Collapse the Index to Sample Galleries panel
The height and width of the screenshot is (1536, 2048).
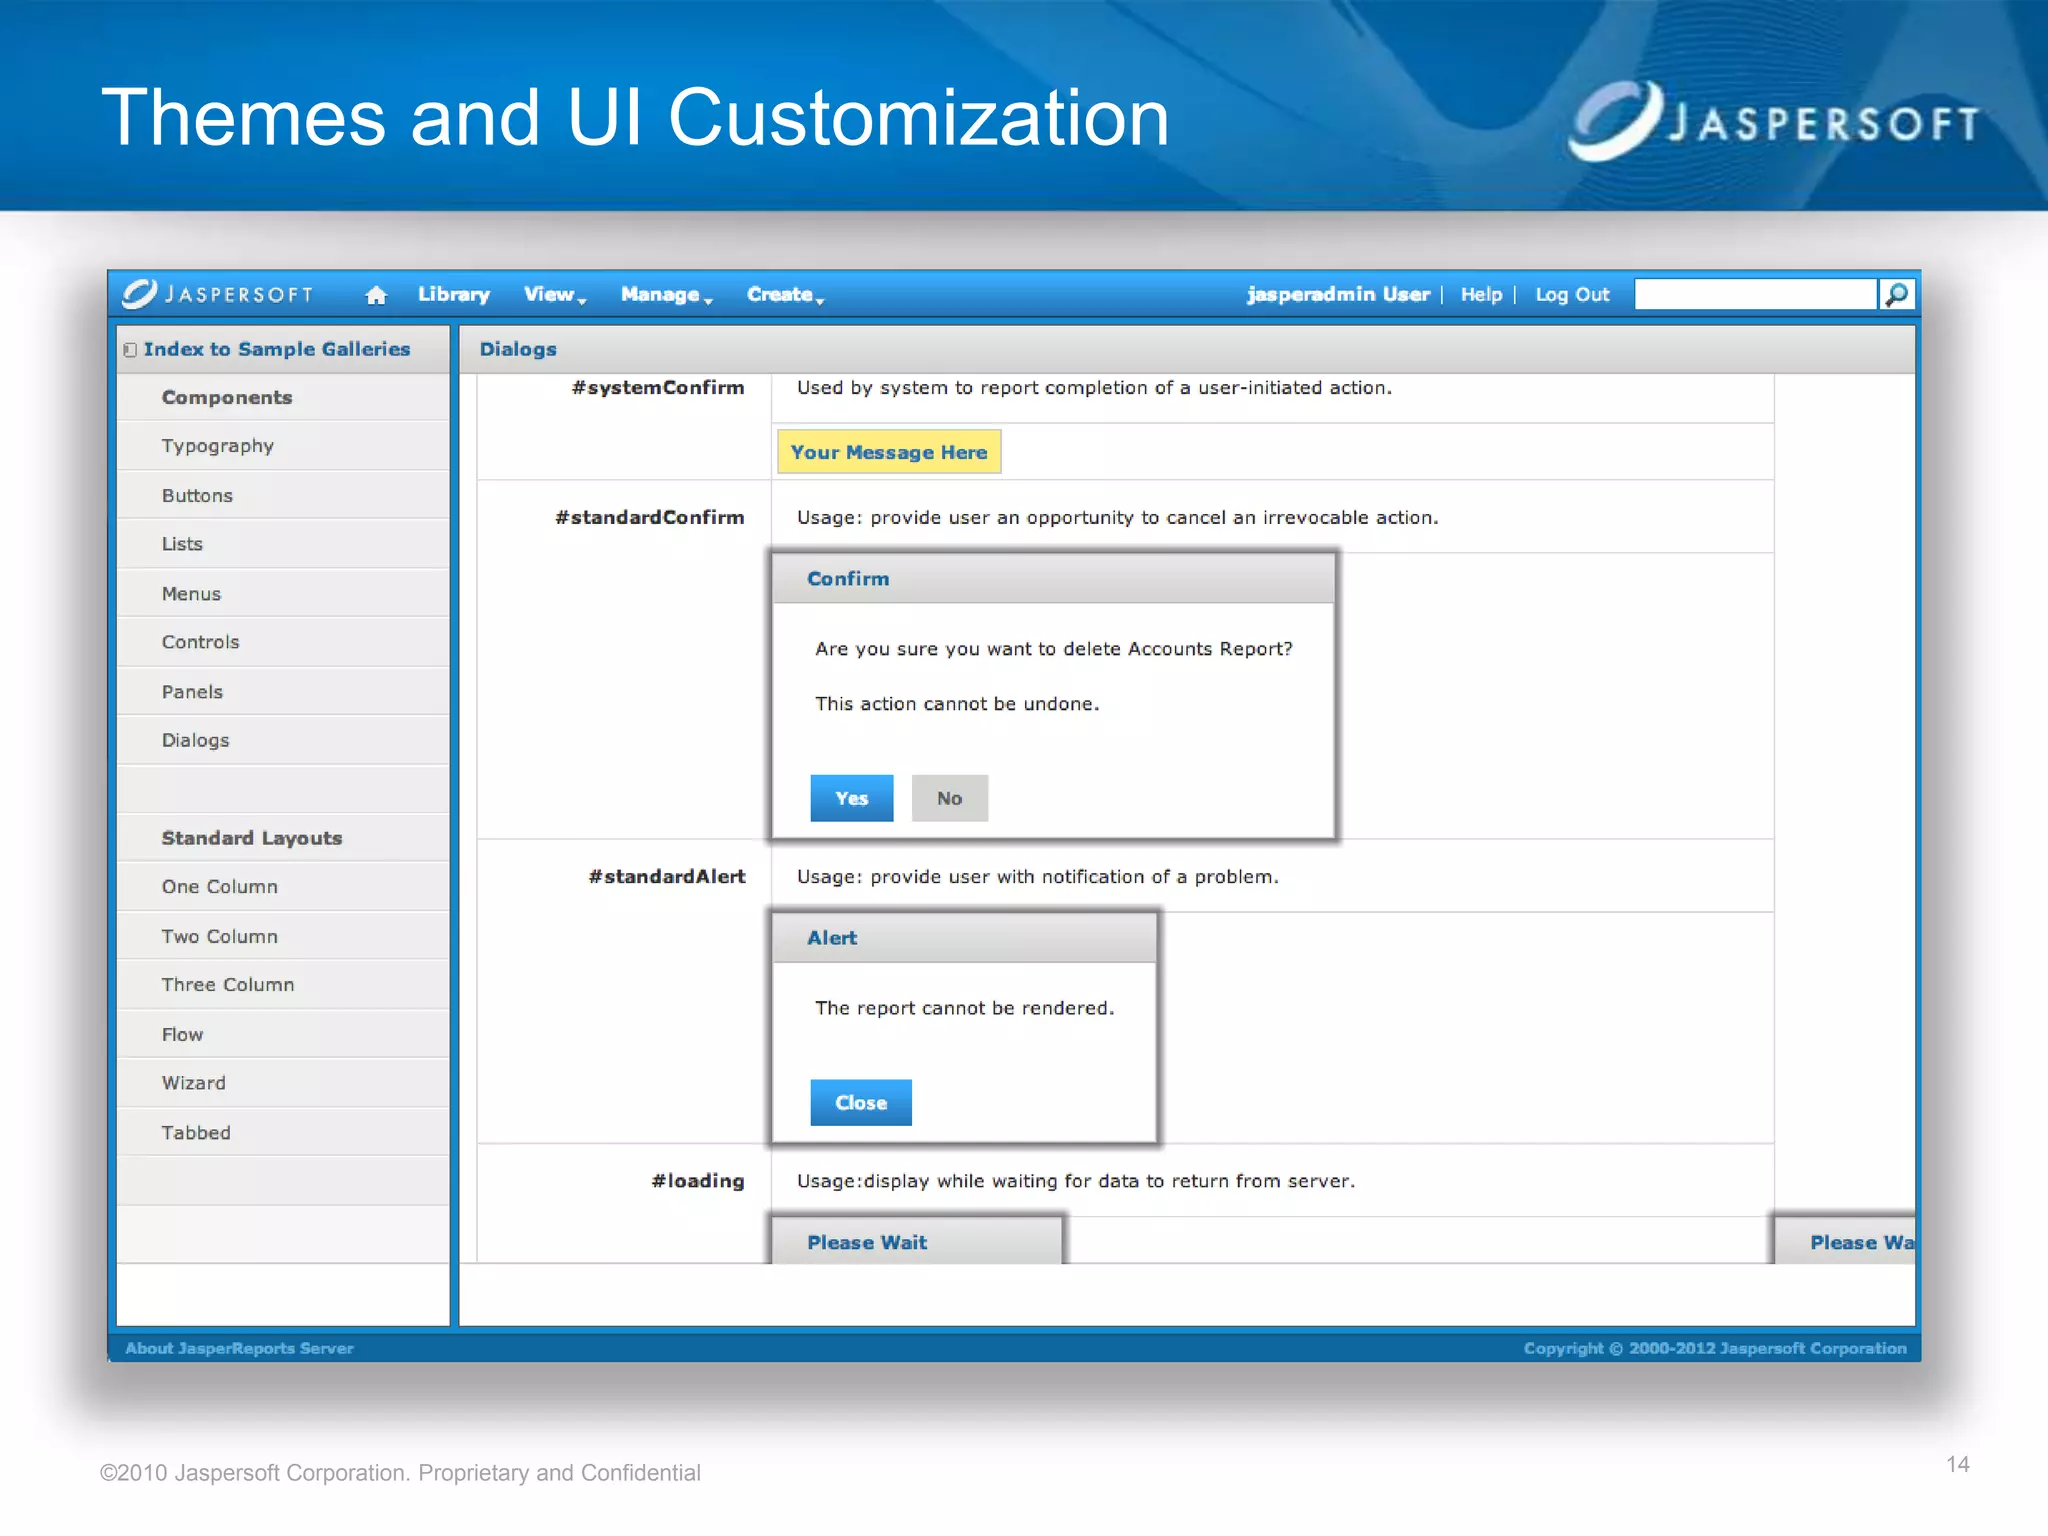(130, 350)
